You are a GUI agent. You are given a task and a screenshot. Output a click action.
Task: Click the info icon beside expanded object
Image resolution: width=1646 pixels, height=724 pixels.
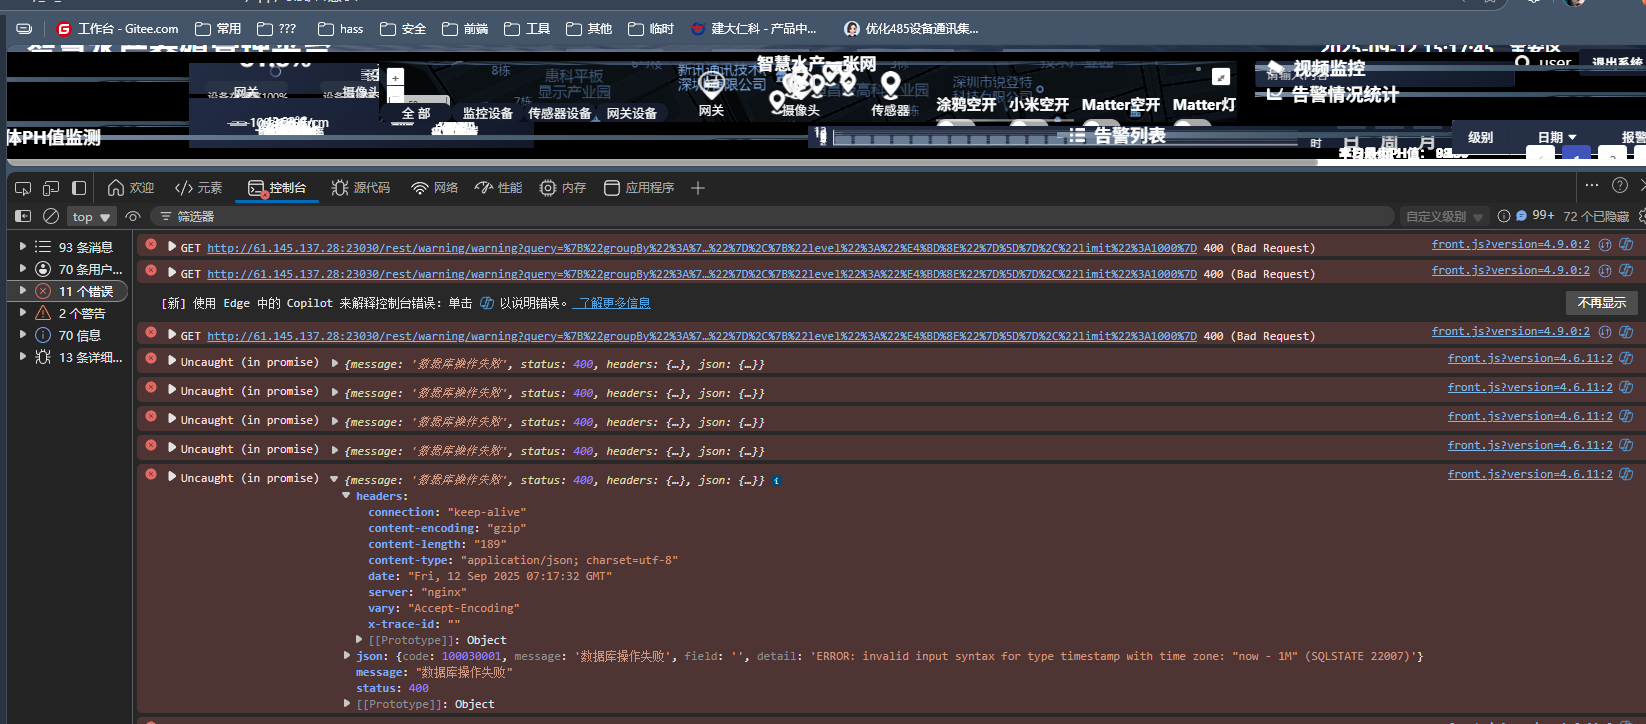[776, 481]
